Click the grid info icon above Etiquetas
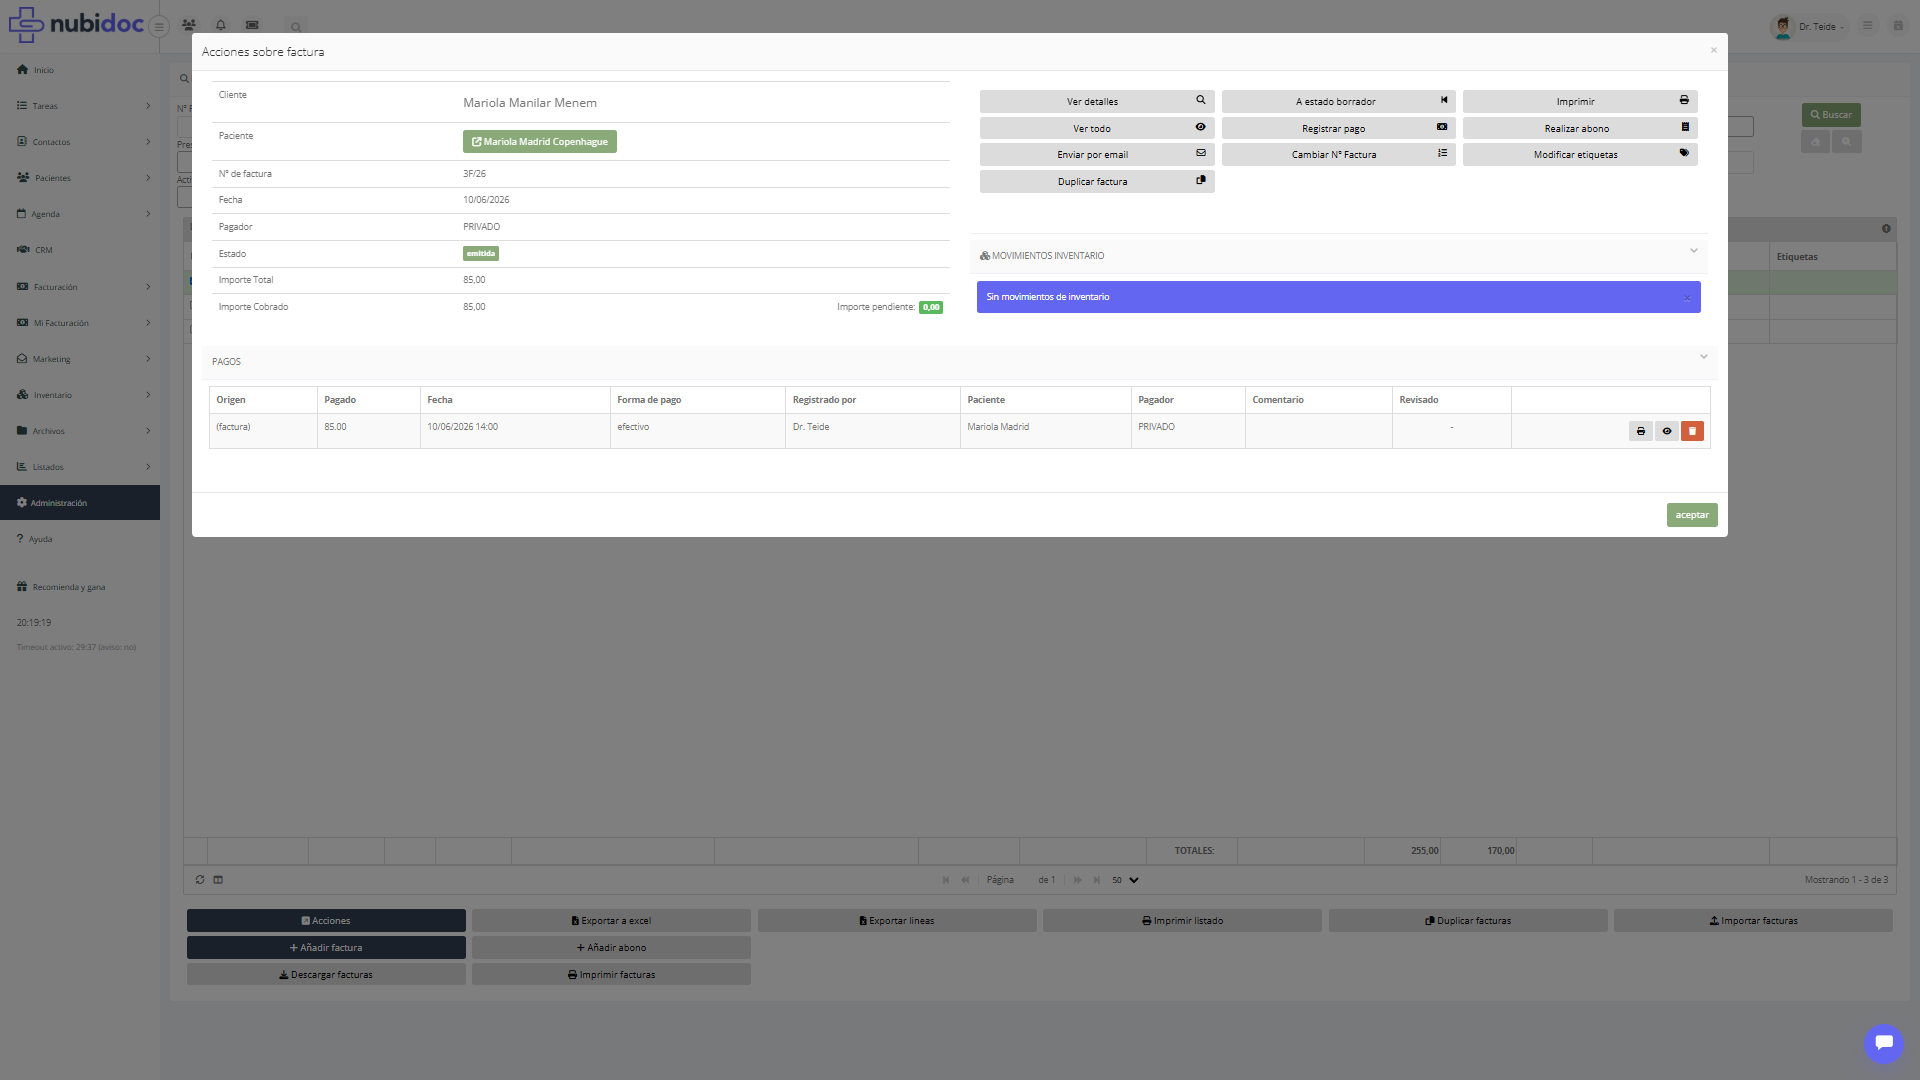 [1886, 229]
